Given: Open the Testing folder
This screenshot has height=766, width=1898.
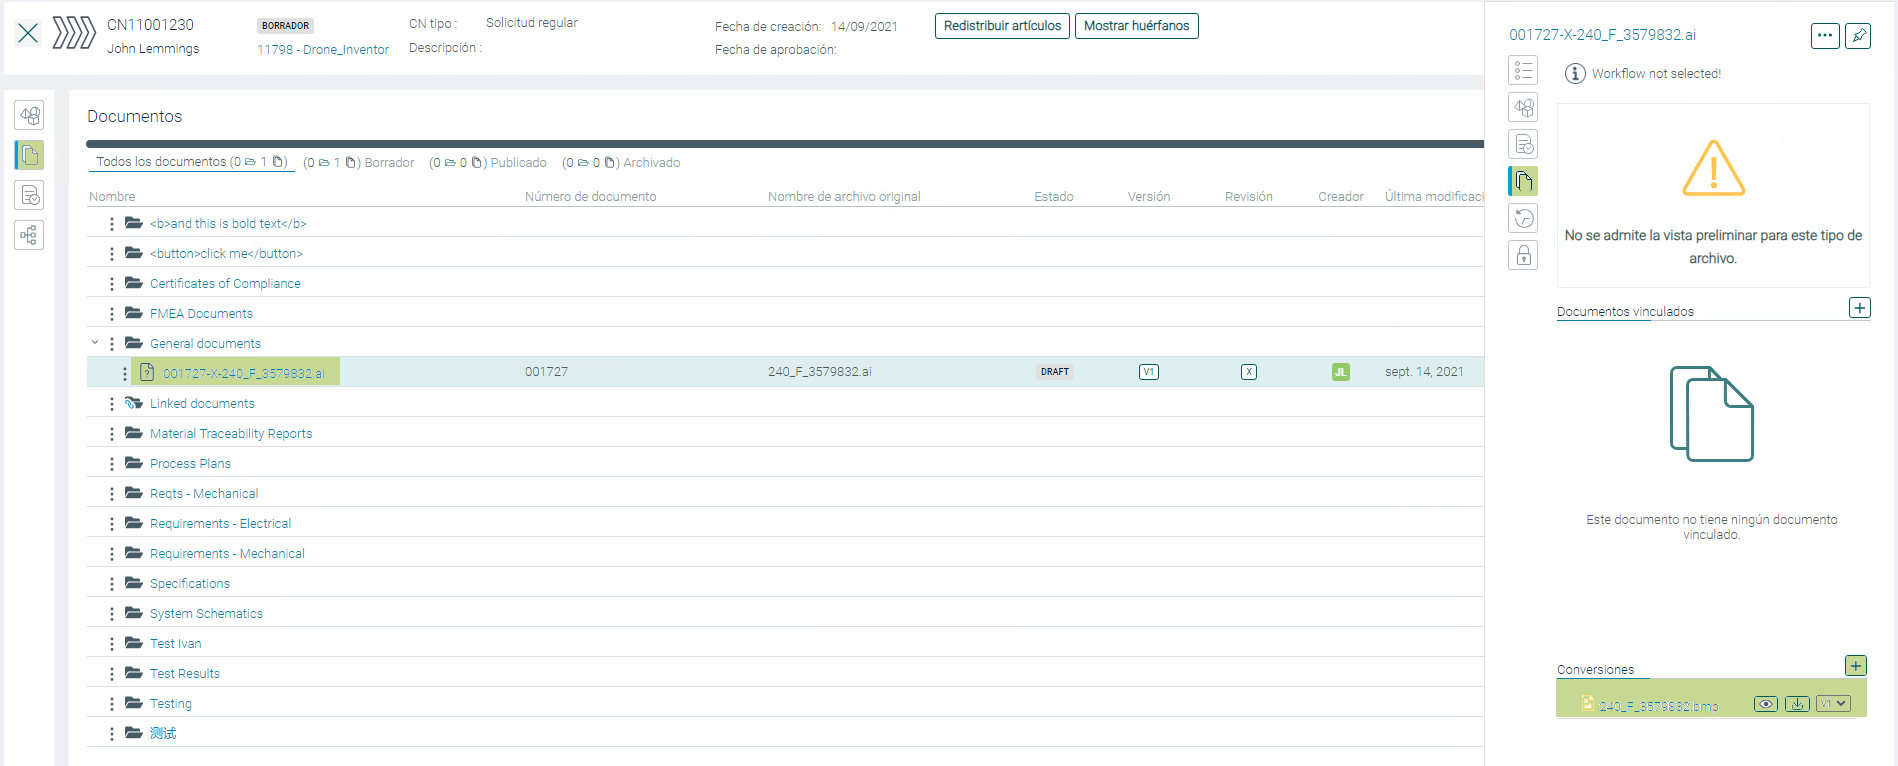Looking at the screenshot, I should (171, 704).
